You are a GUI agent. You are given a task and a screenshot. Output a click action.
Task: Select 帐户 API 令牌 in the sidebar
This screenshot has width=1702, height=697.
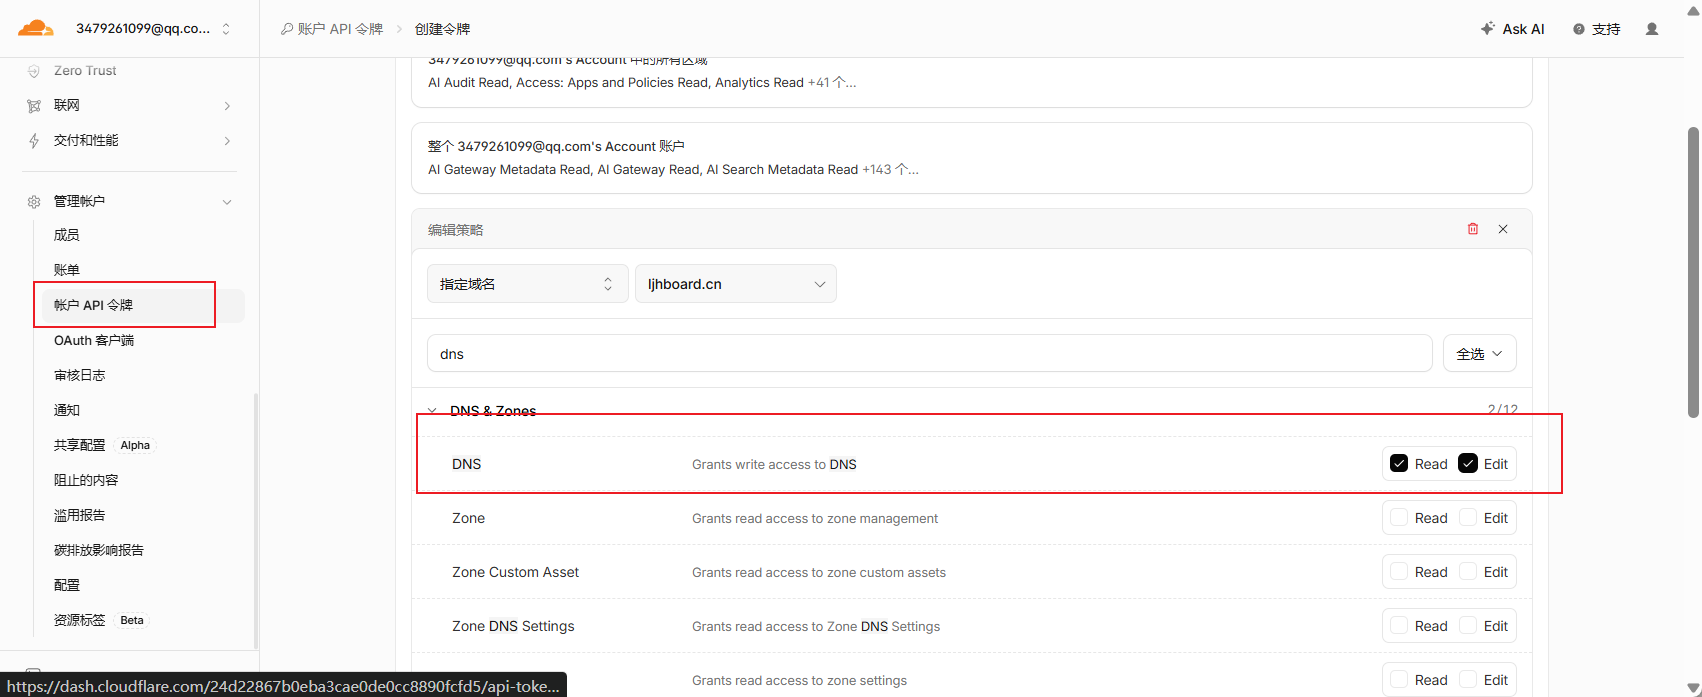point(93,305)
